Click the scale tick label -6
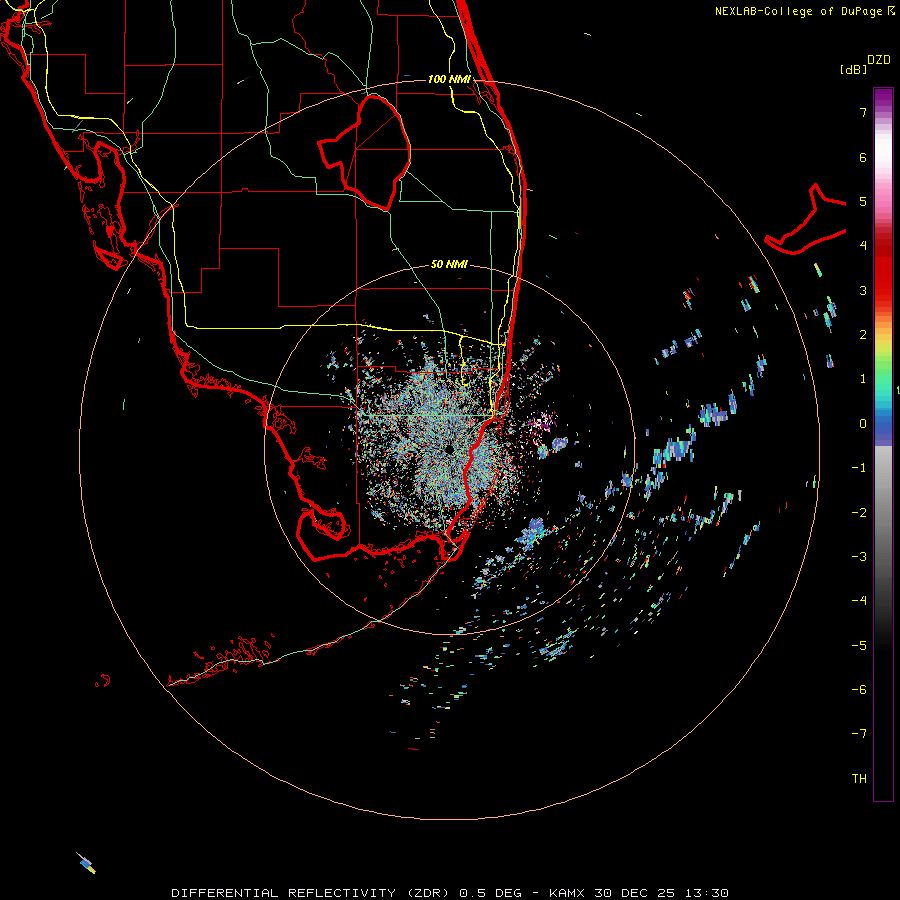900x900 pixels. pyautogui.click(x=859, y=689)
